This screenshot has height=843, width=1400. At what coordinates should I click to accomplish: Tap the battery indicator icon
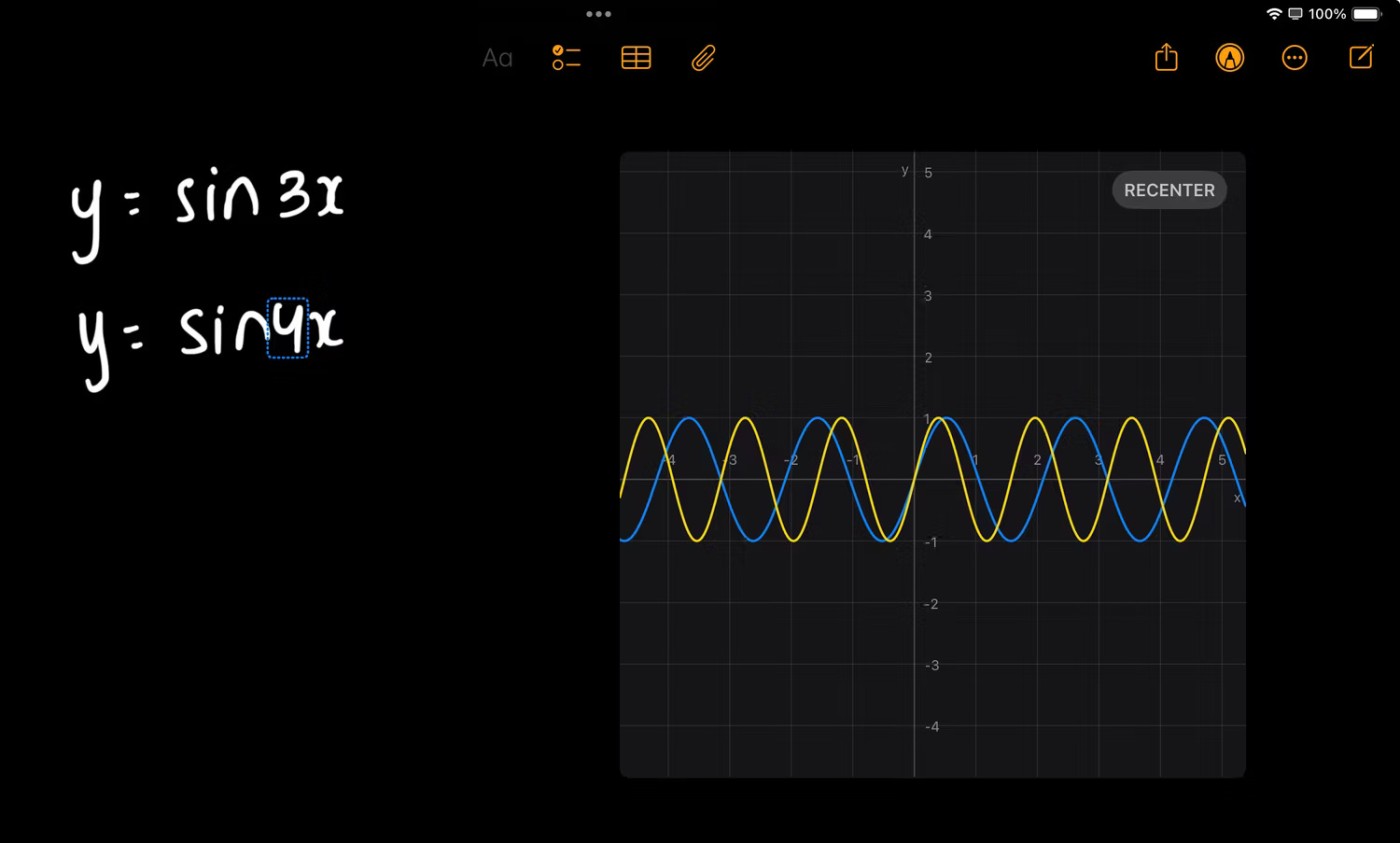pos(1366,14)
